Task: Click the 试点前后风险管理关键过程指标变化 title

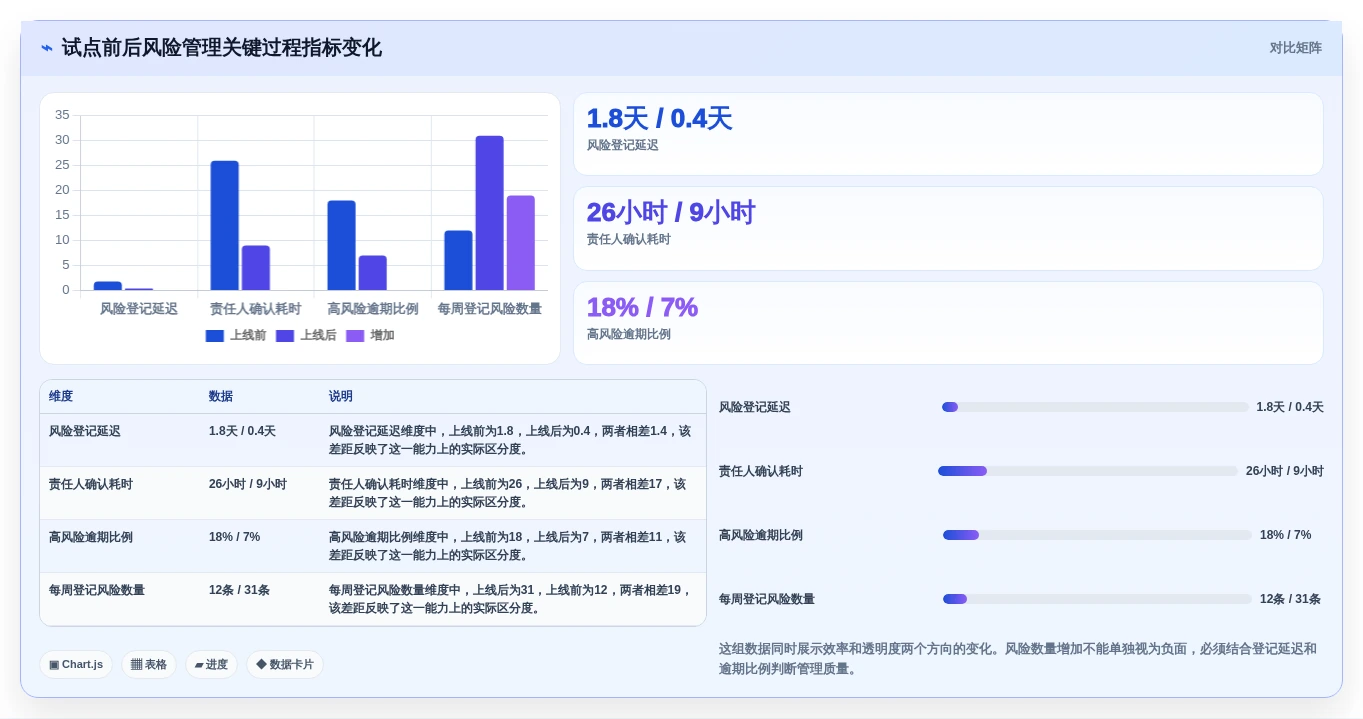Action: [222, 48]
